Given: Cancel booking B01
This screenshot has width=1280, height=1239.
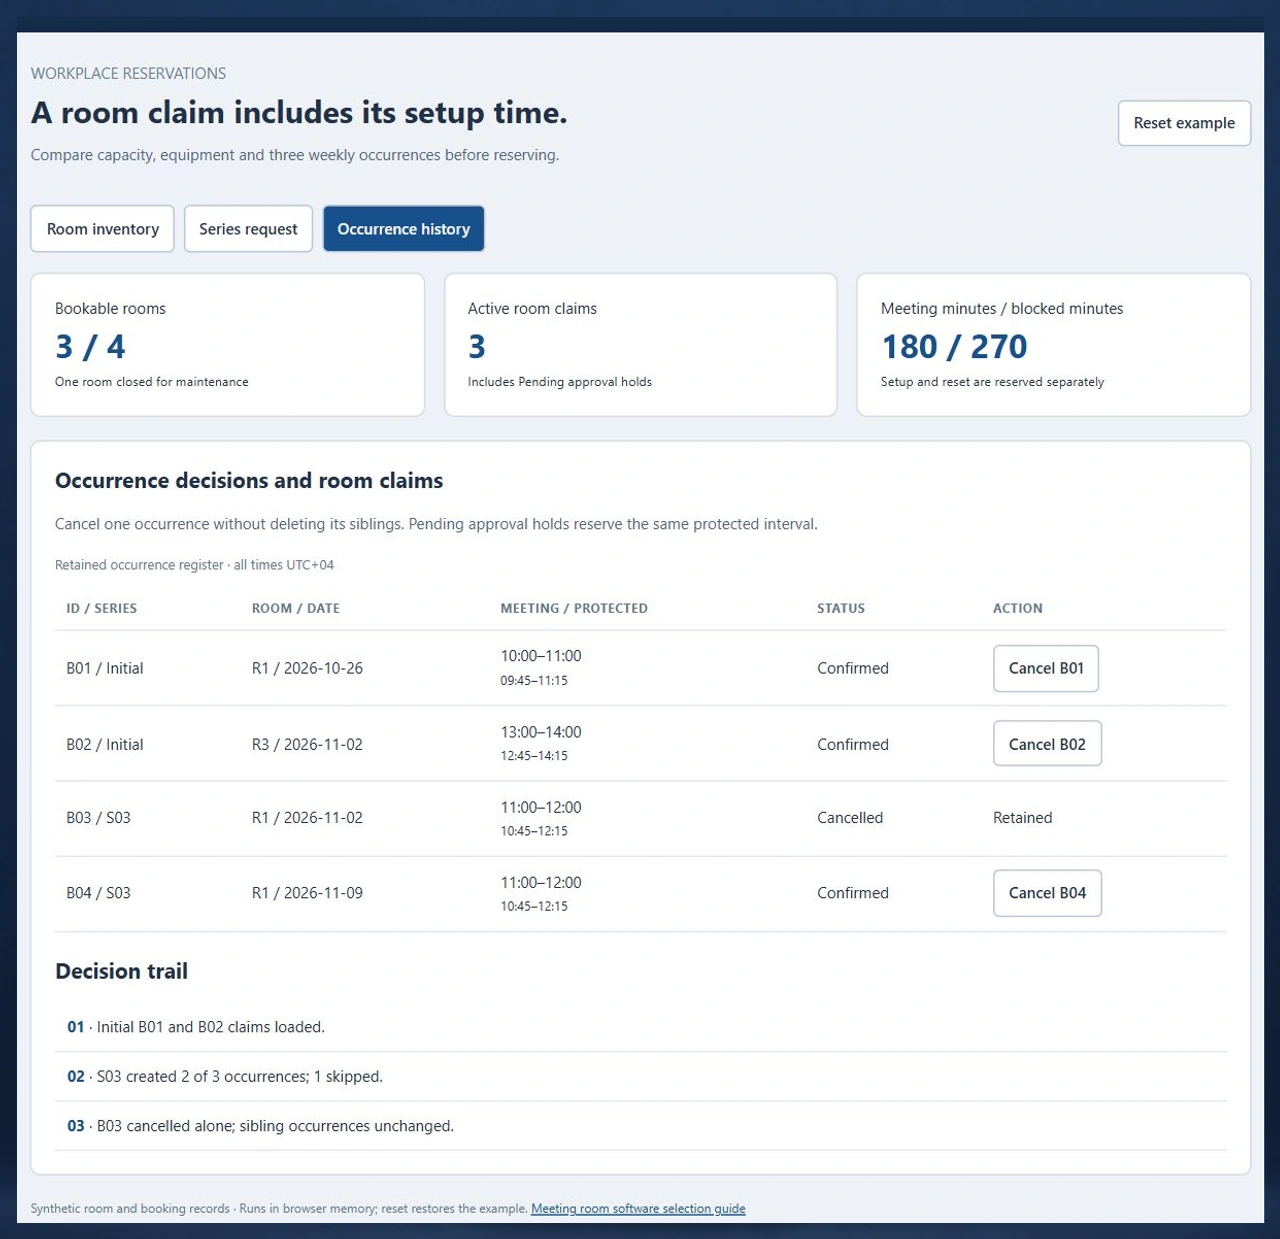Looking at the screenshot, I should pyautogui.click(x=1046, y=668).
